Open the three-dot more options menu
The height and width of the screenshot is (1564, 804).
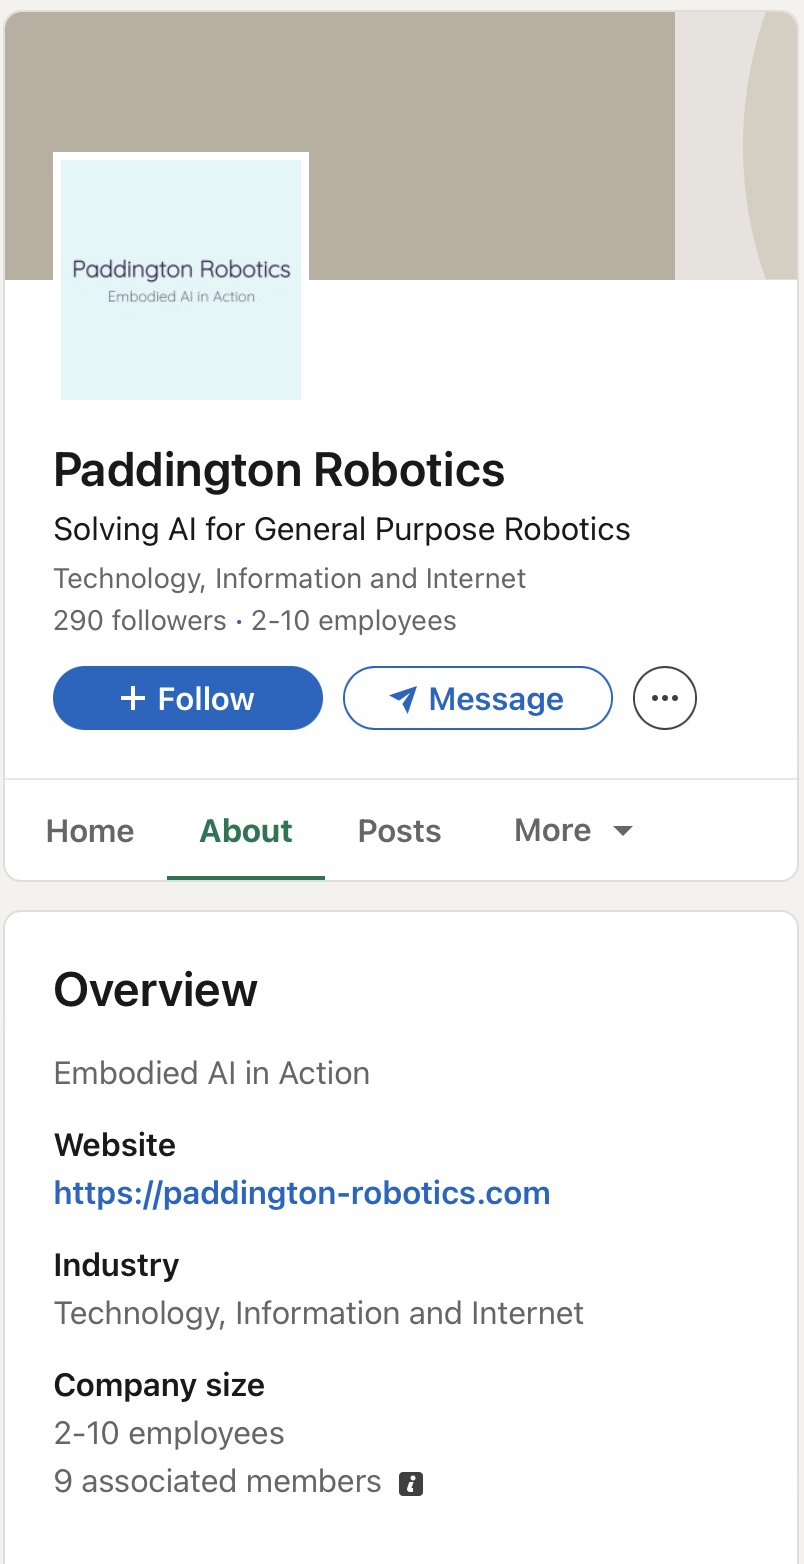(665, 698)
